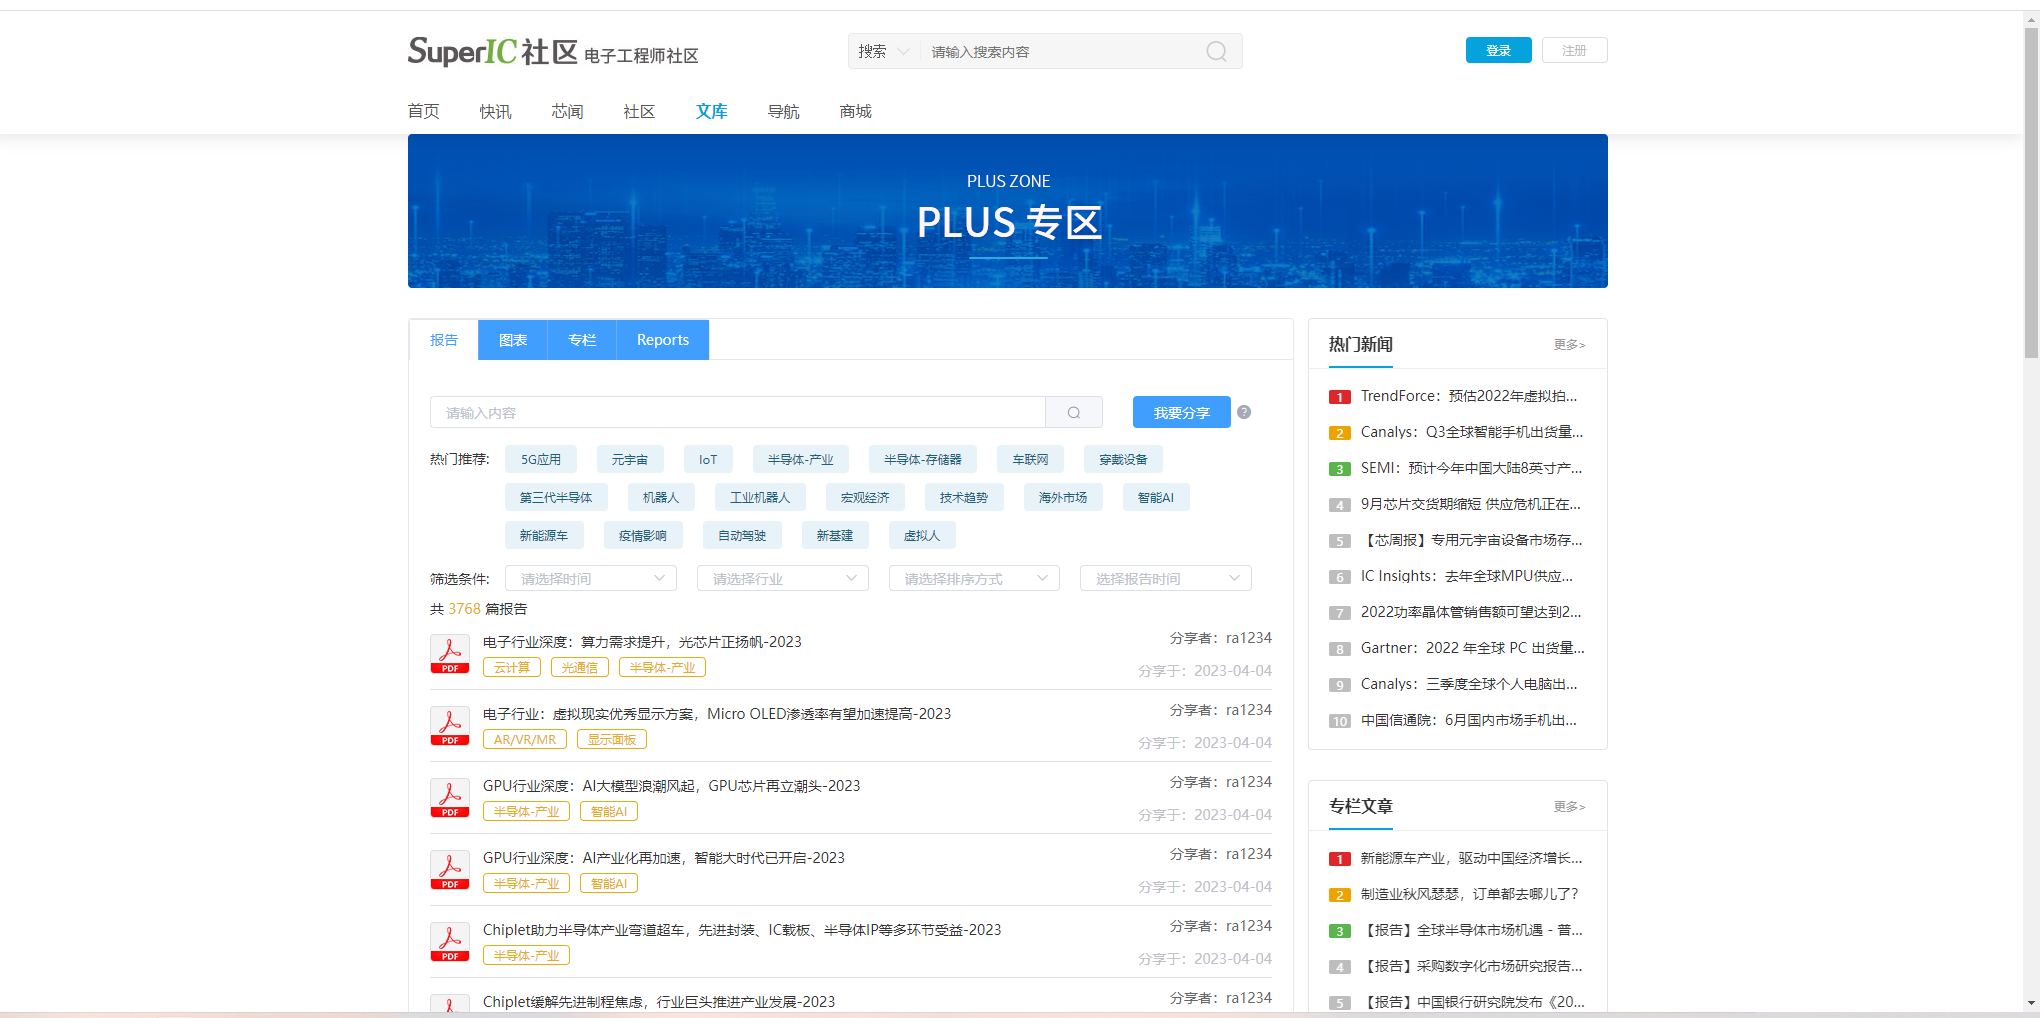Open 快讯 in navigation
Viewport: 2040px width, 1018px height.
click(496, 111)
